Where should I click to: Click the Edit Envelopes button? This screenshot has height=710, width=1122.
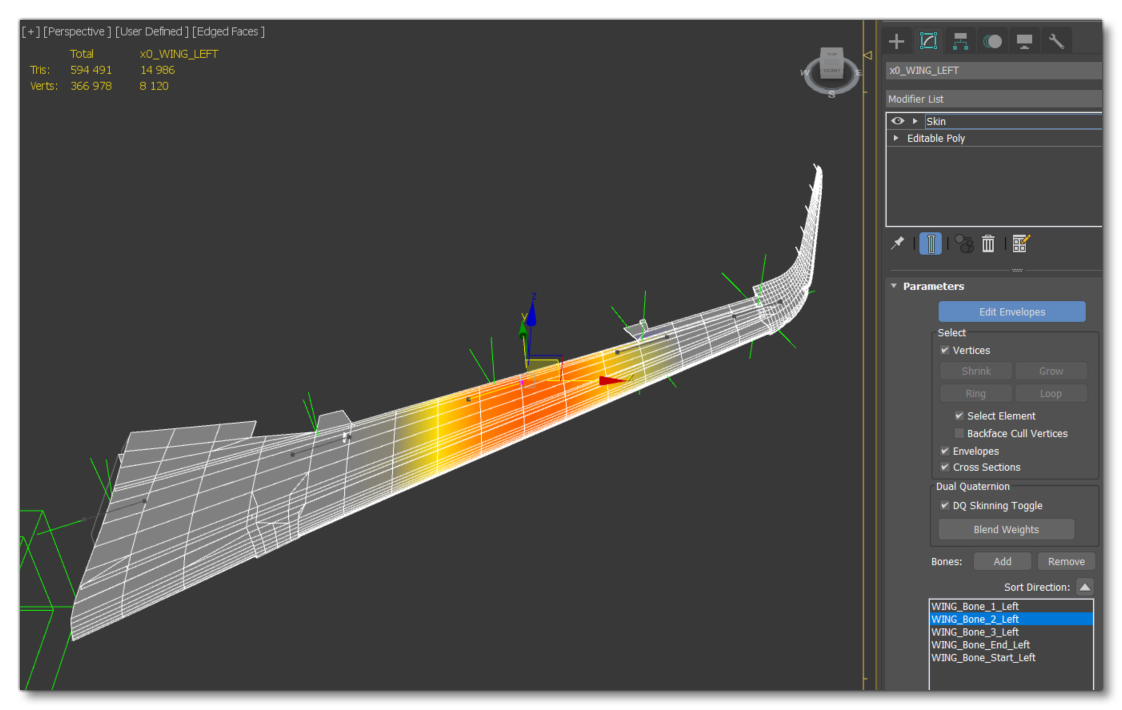(x=1011, y=312)
